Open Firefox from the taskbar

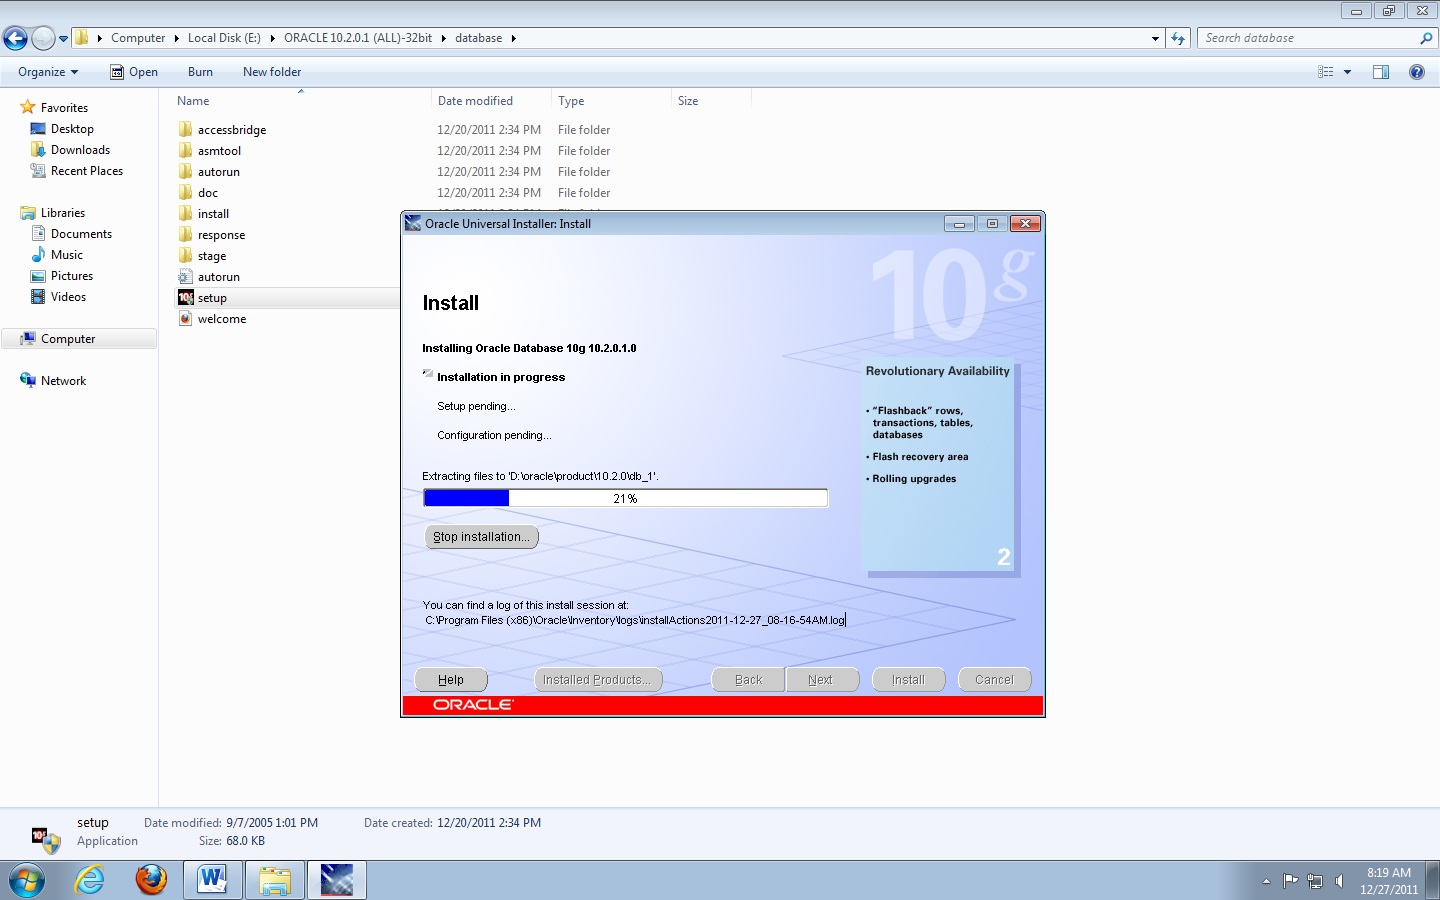tap(151, 880)
